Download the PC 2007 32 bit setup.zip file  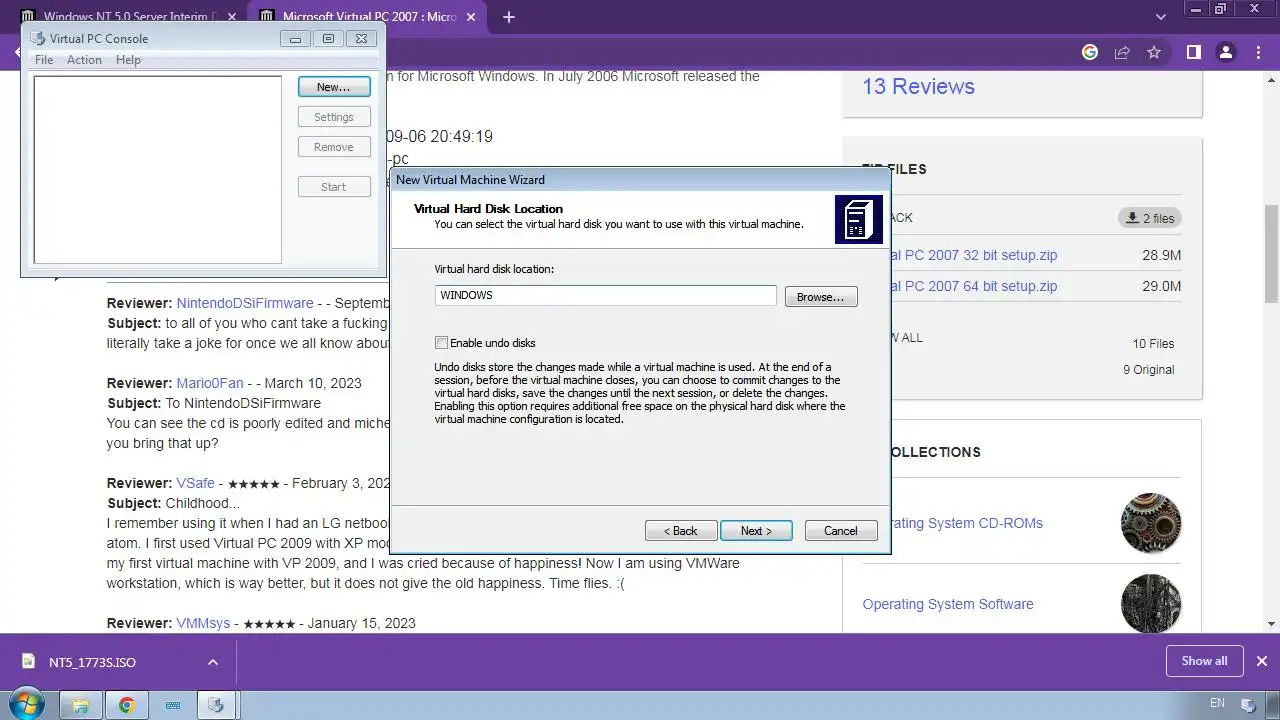point(973,255)
